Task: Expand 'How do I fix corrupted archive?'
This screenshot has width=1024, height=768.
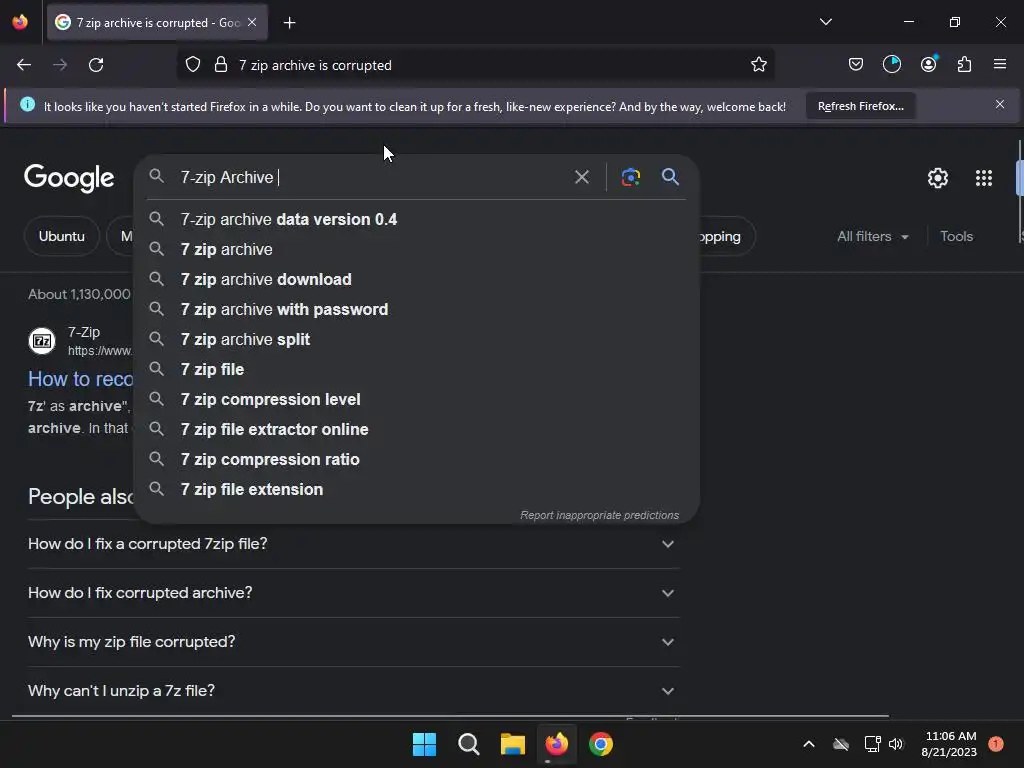Action: point(353,593)
